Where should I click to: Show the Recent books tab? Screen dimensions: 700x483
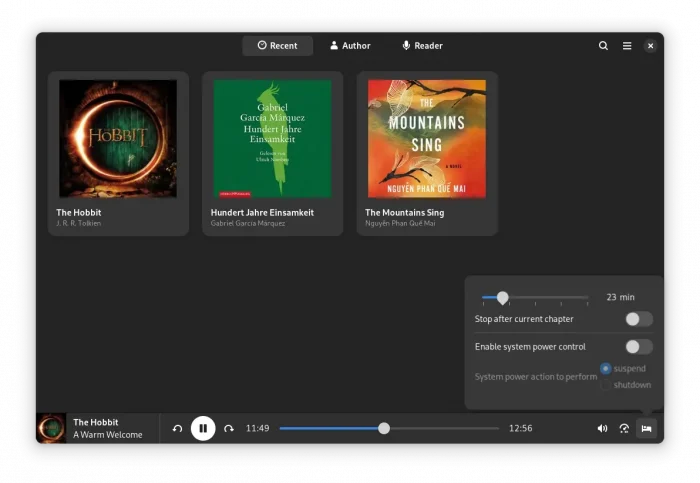(277, 46)
